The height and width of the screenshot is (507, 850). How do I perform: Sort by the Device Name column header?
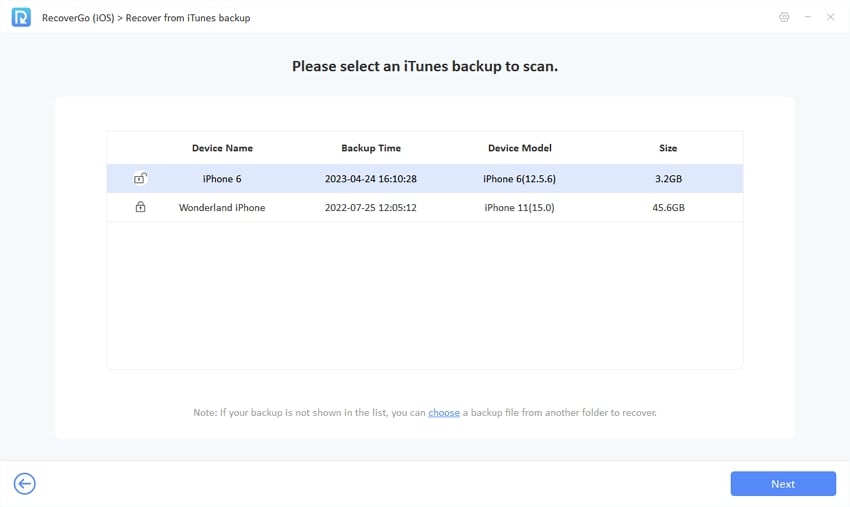click(222, 148)
